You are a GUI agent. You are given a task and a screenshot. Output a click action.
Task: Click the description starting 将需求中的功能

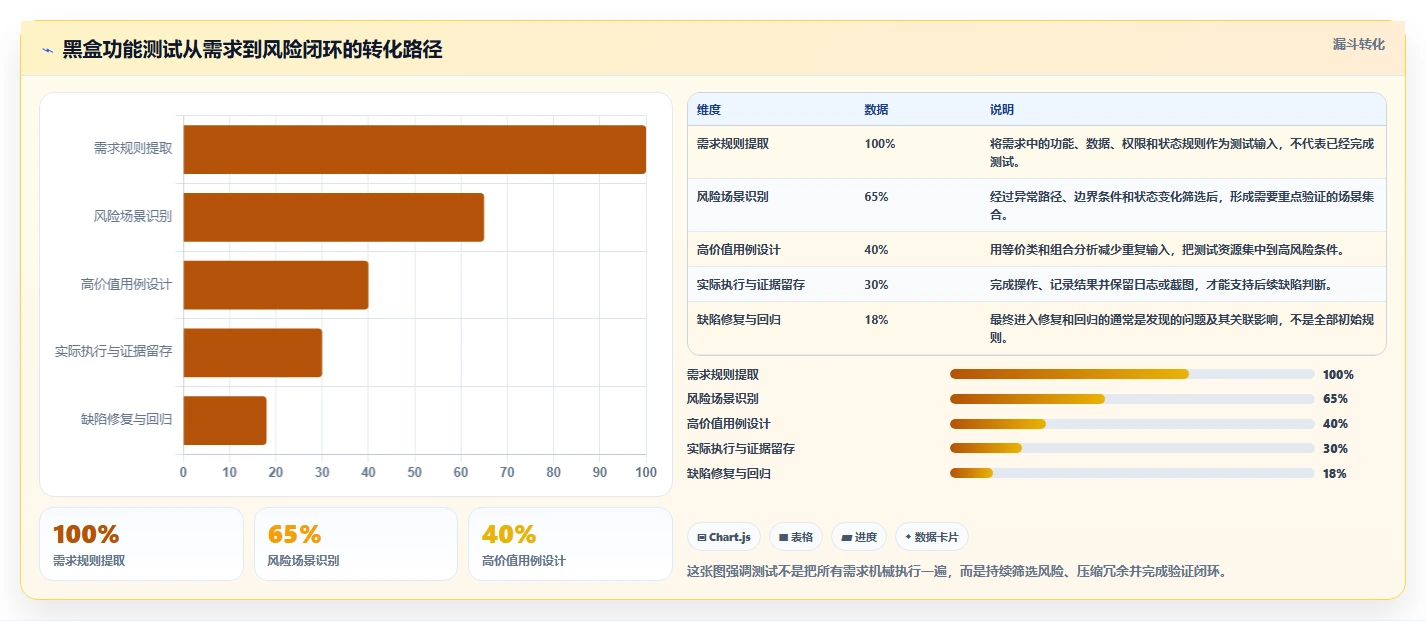pyautogui.click(x=1182, y=152)
